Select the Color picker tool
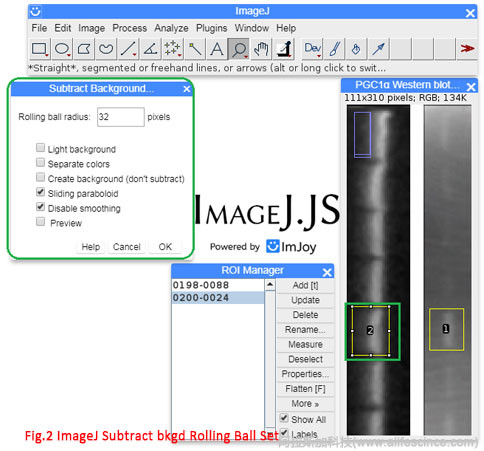484x451 pixels. click(x=284, y=49)
